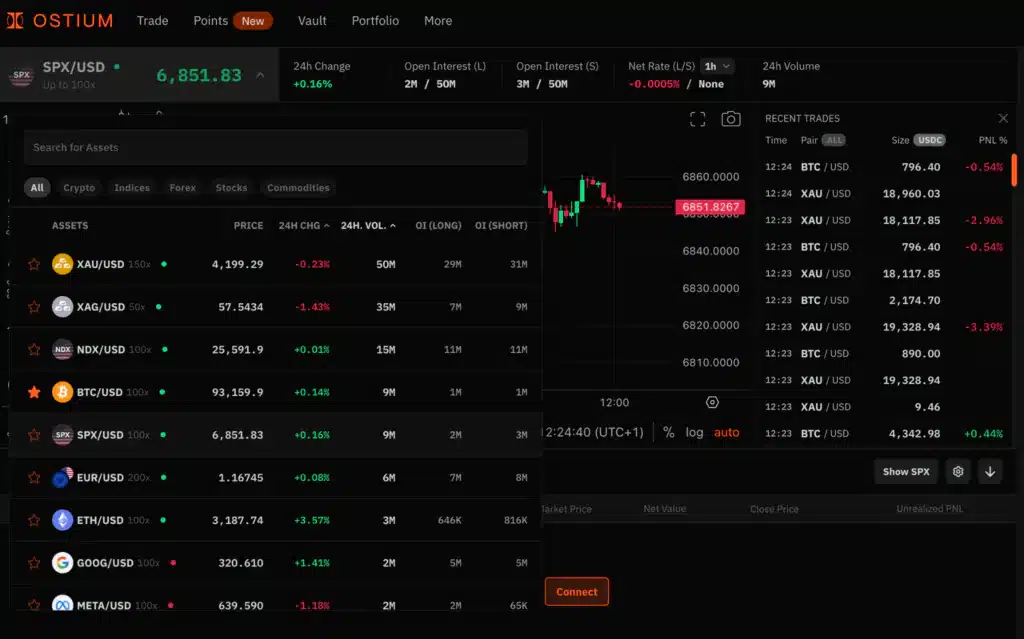Click the Bitcoin icon beside BTC/USD
This screenshot has height=639, width=1024.
coord(61,391)
